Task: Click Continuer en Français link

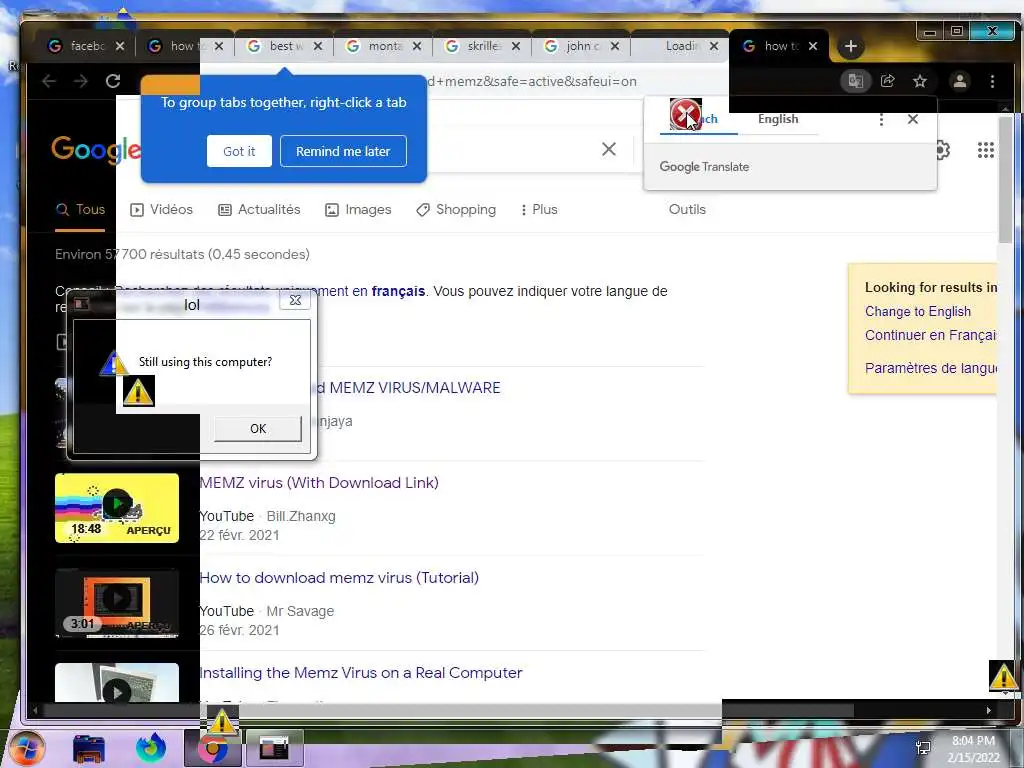Action: [931, 335]
